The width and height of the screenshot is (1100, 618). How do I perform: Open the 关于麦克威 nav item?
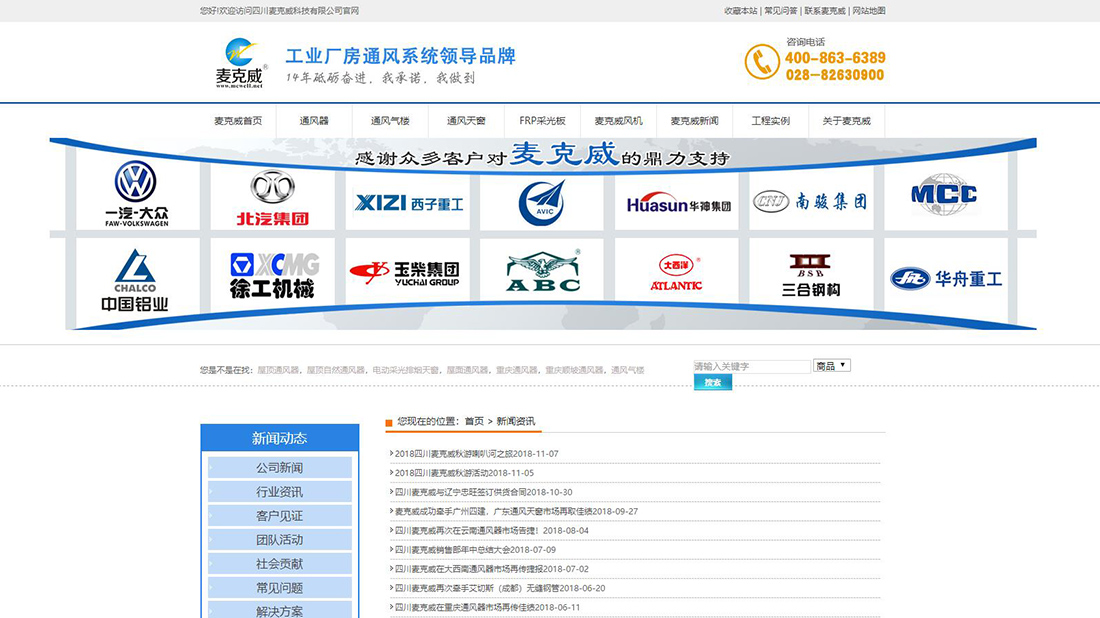click(847, 121)
